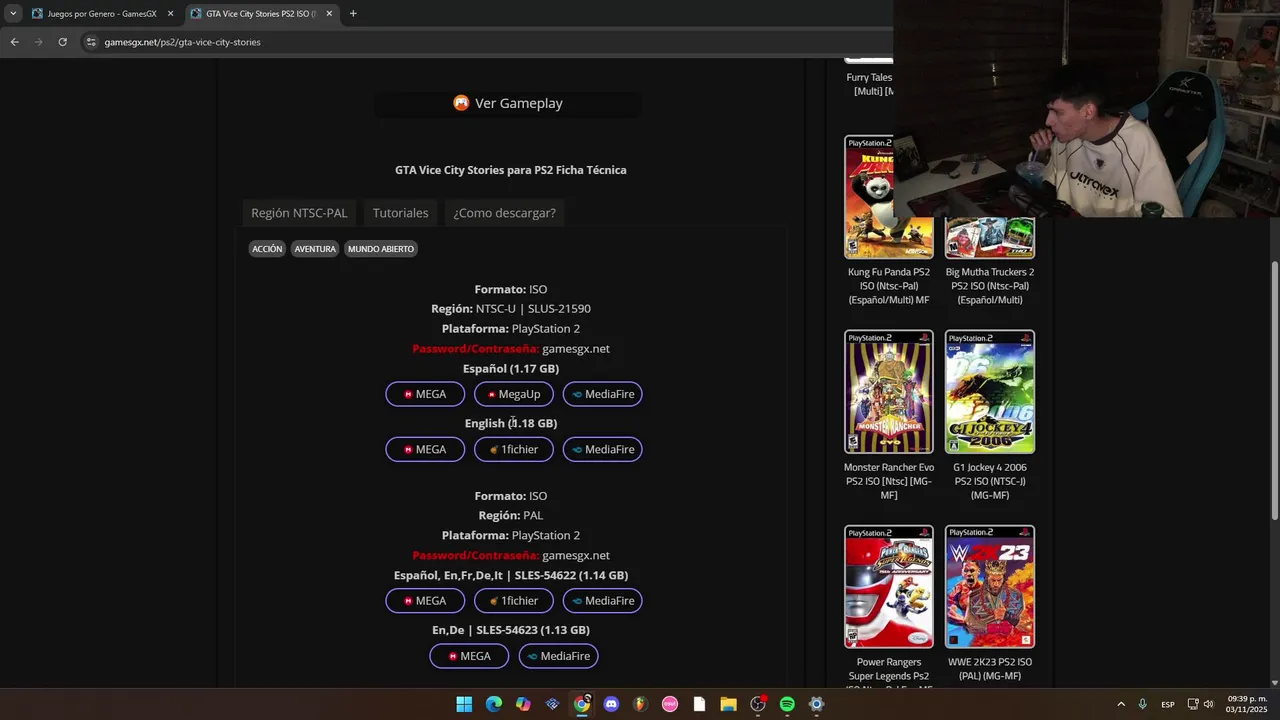Screen dimensions: 1280x720
Task: Open Big Mutha Truckers 2 PS2 ISO link
Action: coord(989,286)
